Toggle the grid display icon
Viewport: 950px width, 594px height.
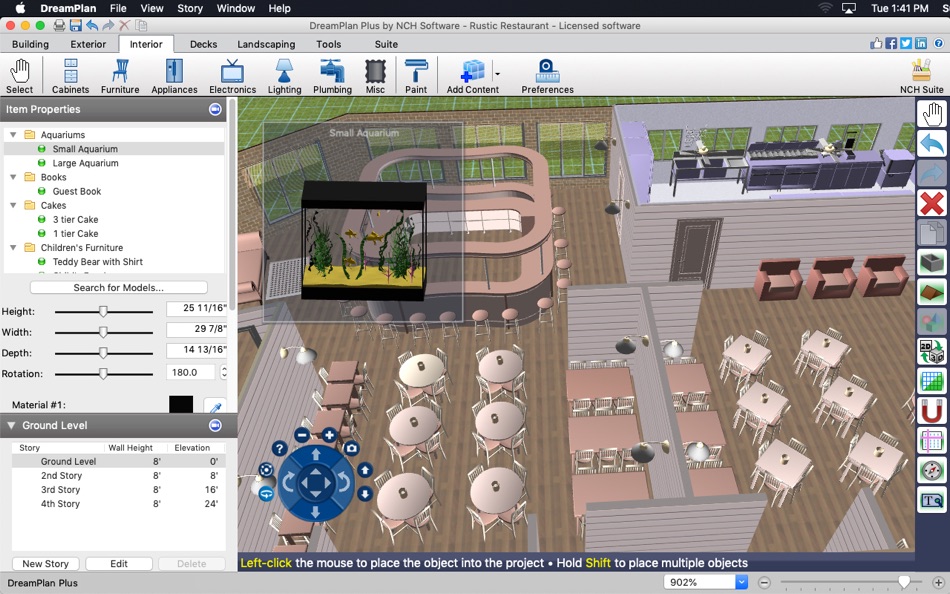click(x=931, y=381)
